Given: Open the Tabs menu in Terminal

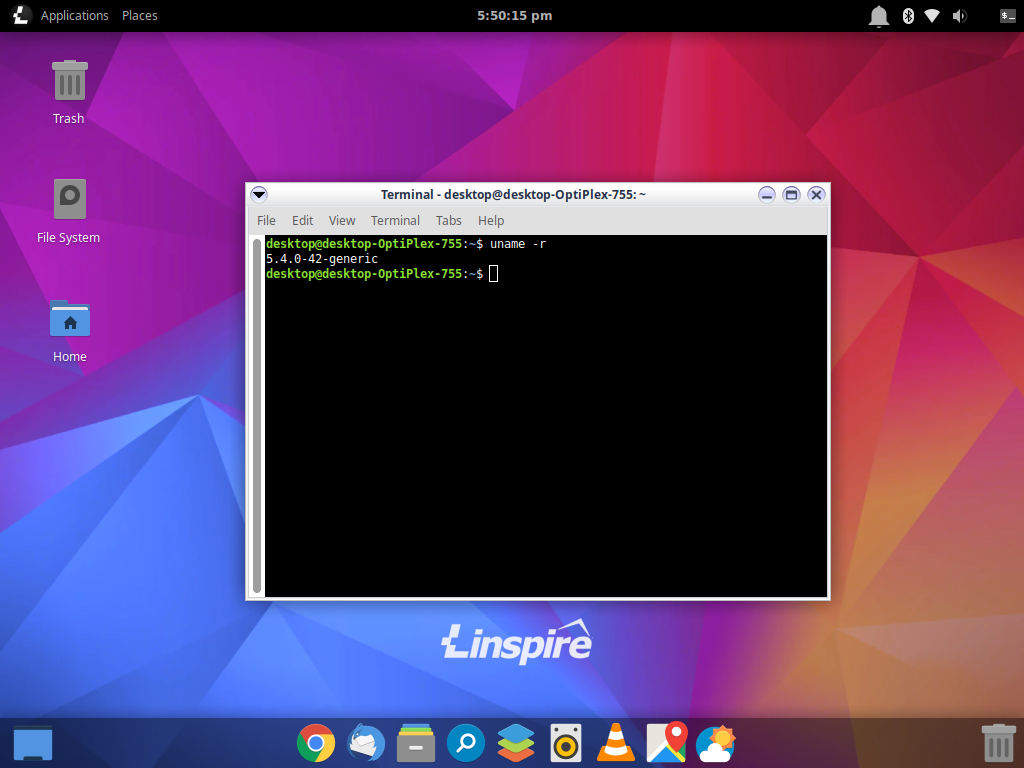Looking at the screenshot, I should pyautogui.click(x=448, y=220).
